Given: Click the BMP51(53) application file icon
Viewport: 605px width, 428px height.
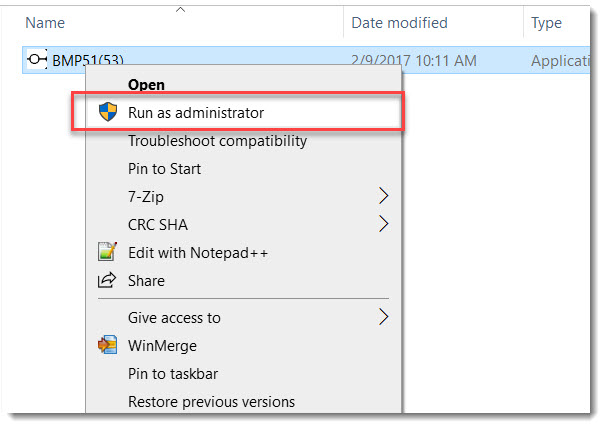Looking at the screenshot, I should coord(37,59).
